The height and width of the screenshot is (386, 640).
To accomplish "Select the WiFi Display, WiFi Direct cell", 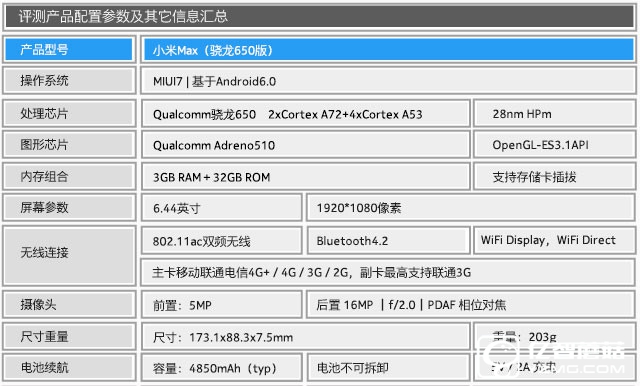I will [554, 241].
